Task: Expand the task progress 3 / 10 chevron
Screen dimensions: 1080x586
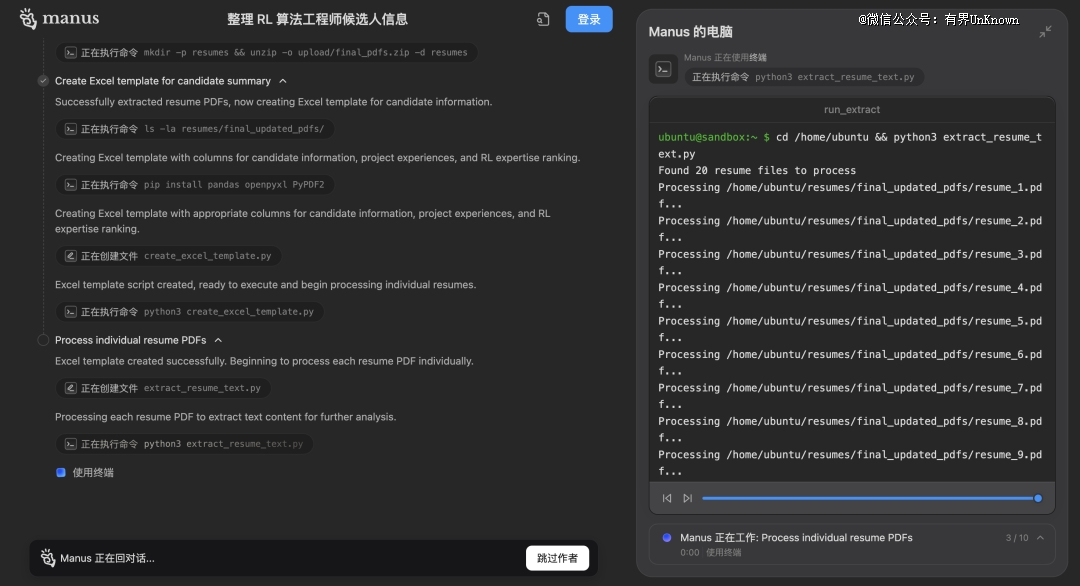Action: pyautogui.click(x=1040, y=538)
